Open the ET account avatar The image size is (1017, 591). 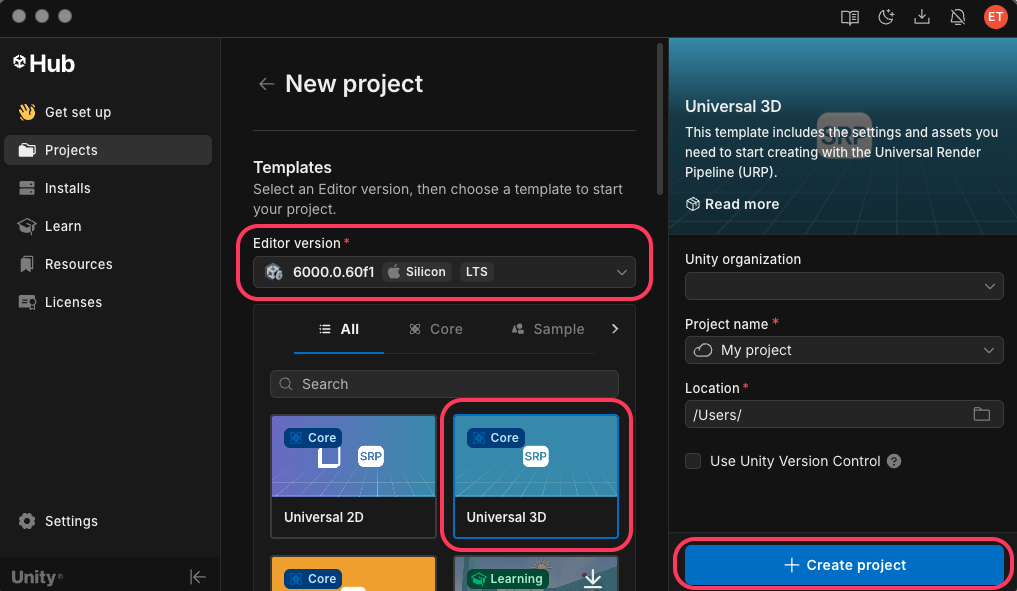[x=995, y=17]
